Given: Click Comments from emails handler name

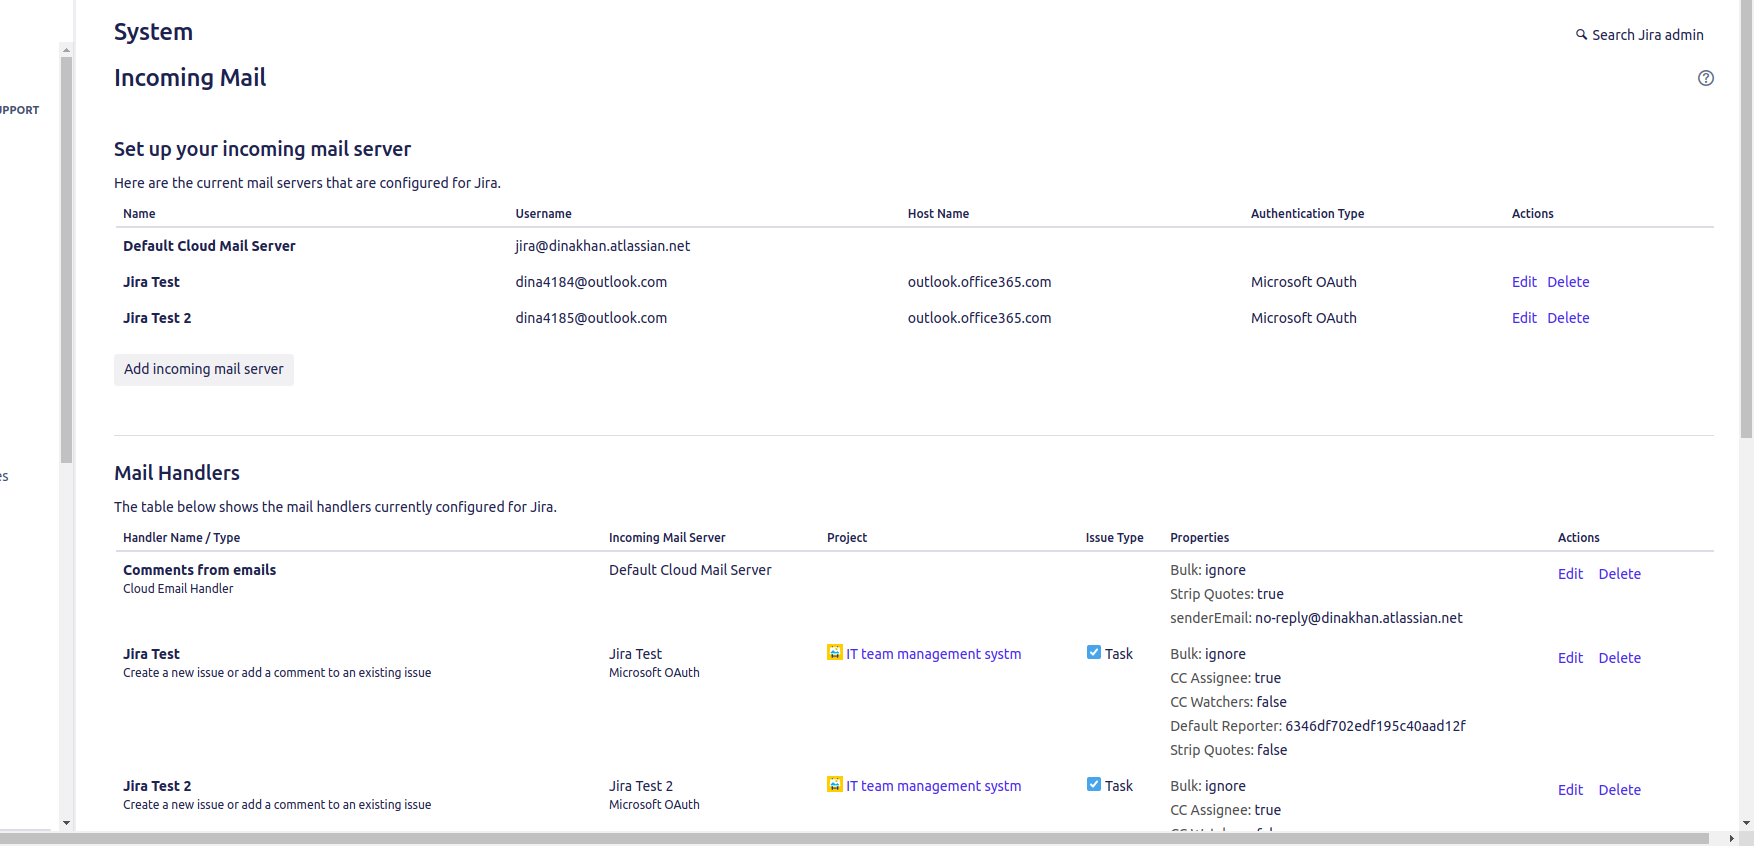Looking at the screenshot, I should point(199,570).
